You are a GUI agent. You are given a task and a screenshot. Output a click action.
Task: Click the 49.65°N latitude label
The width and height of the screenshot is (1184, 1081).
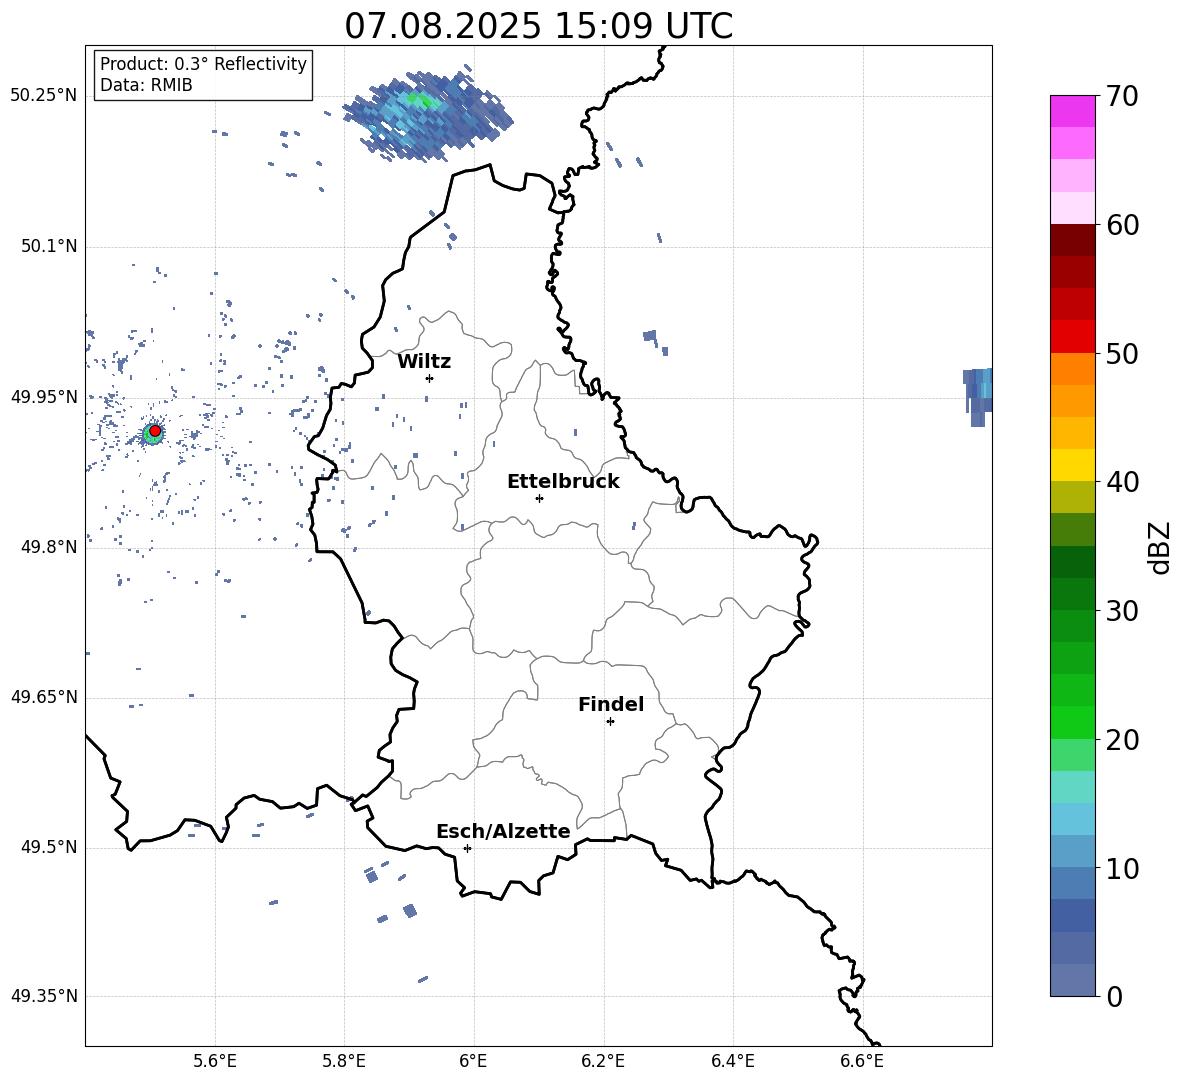coord(45,697)
